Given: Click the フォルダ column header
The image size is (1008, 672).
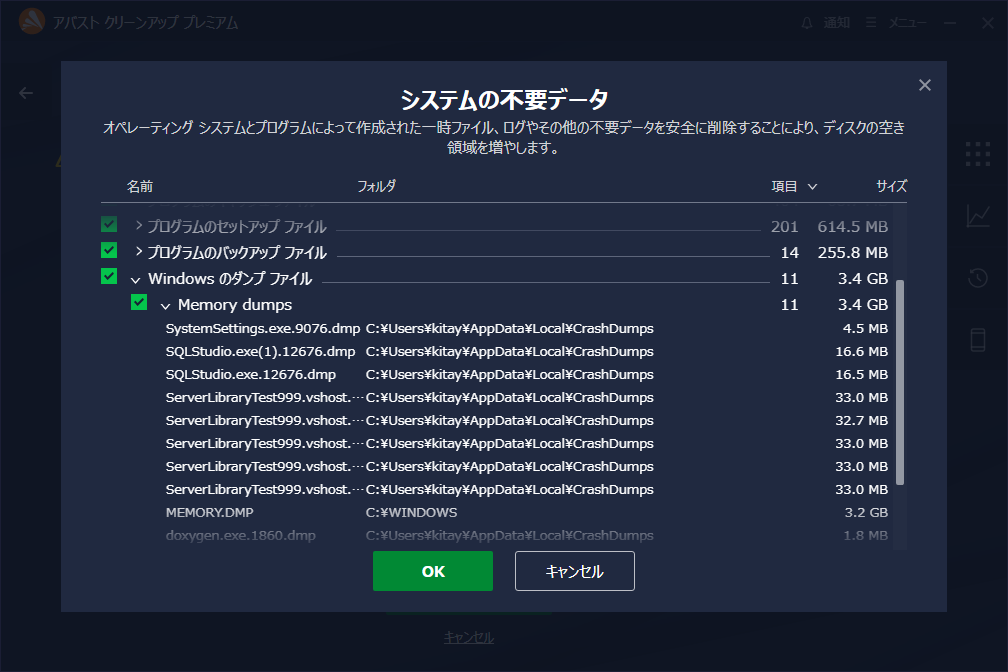Looking at the screenshot, I should pos(376,186).
